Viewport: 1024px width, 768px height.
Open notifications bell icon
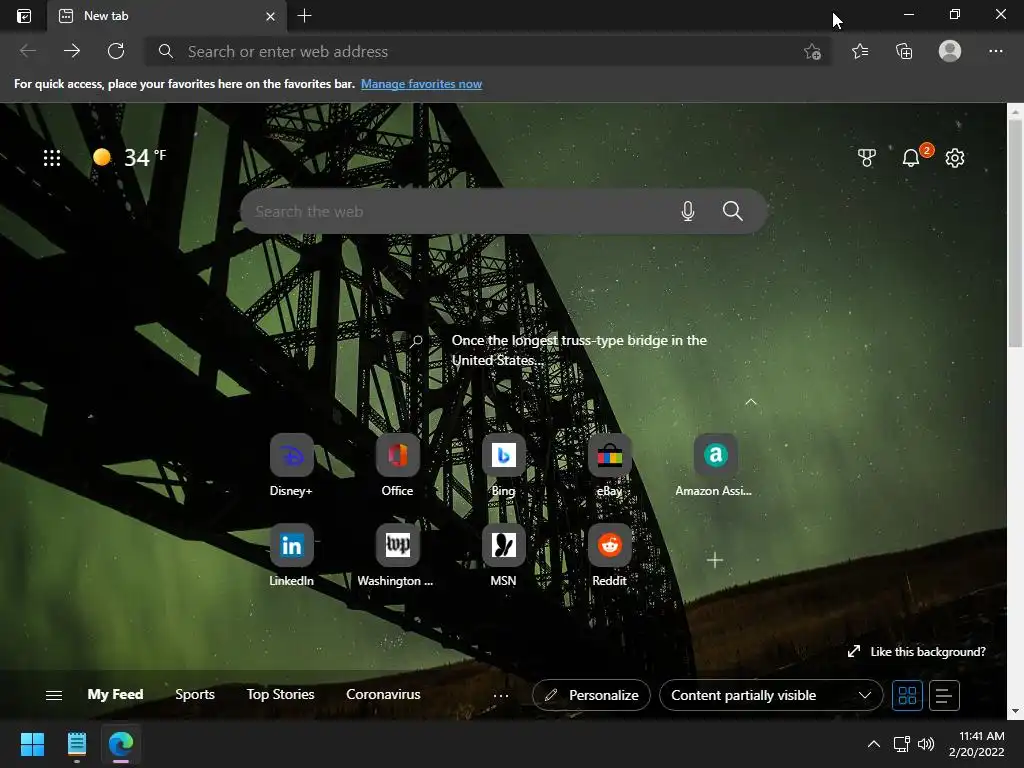pyautogui.click(x=911, y=157)
